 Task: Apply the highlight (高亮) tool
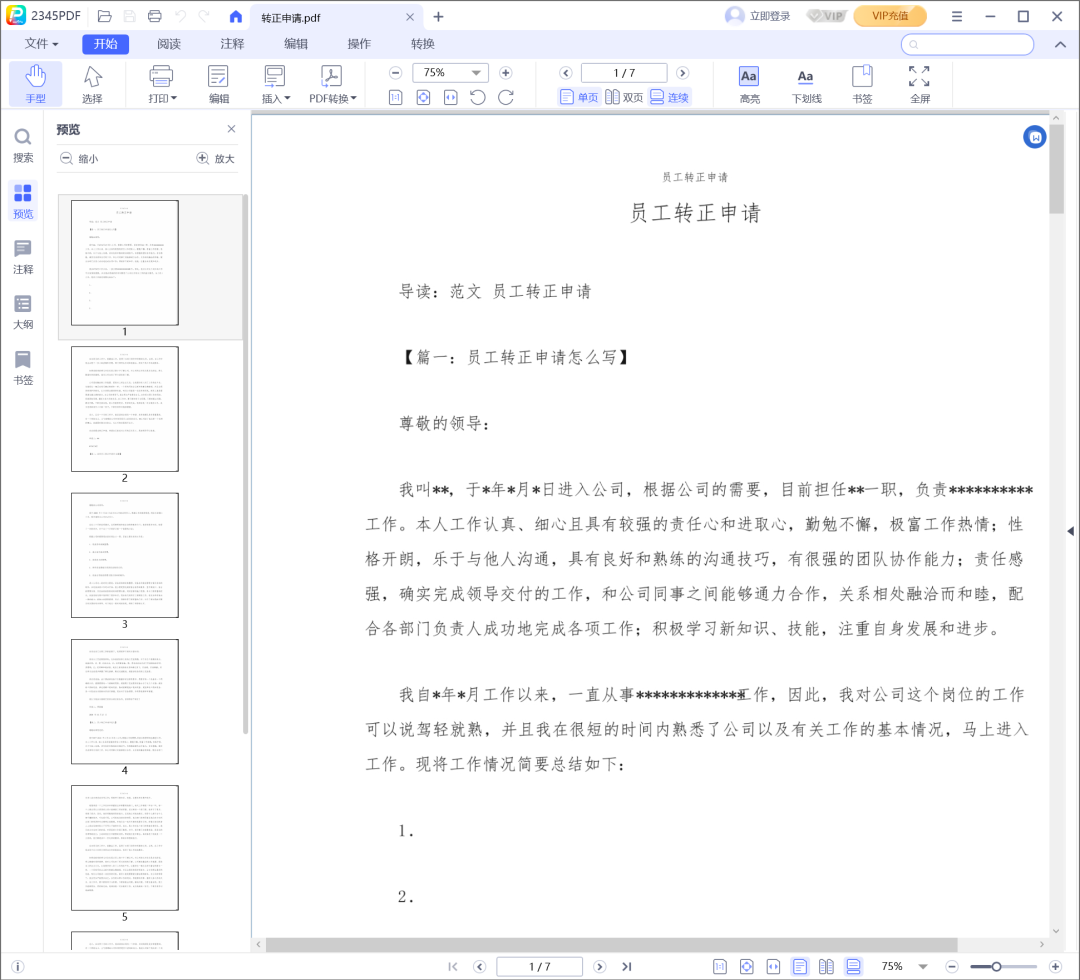click(749, 84)
